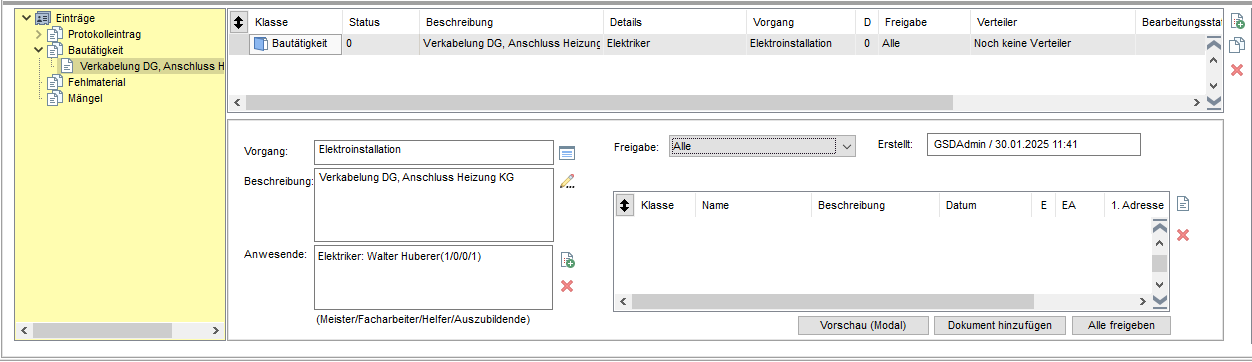The image size is (1252, 362).
Task: Click the Verteiler column header
Action: click(x=1052, y=22)
